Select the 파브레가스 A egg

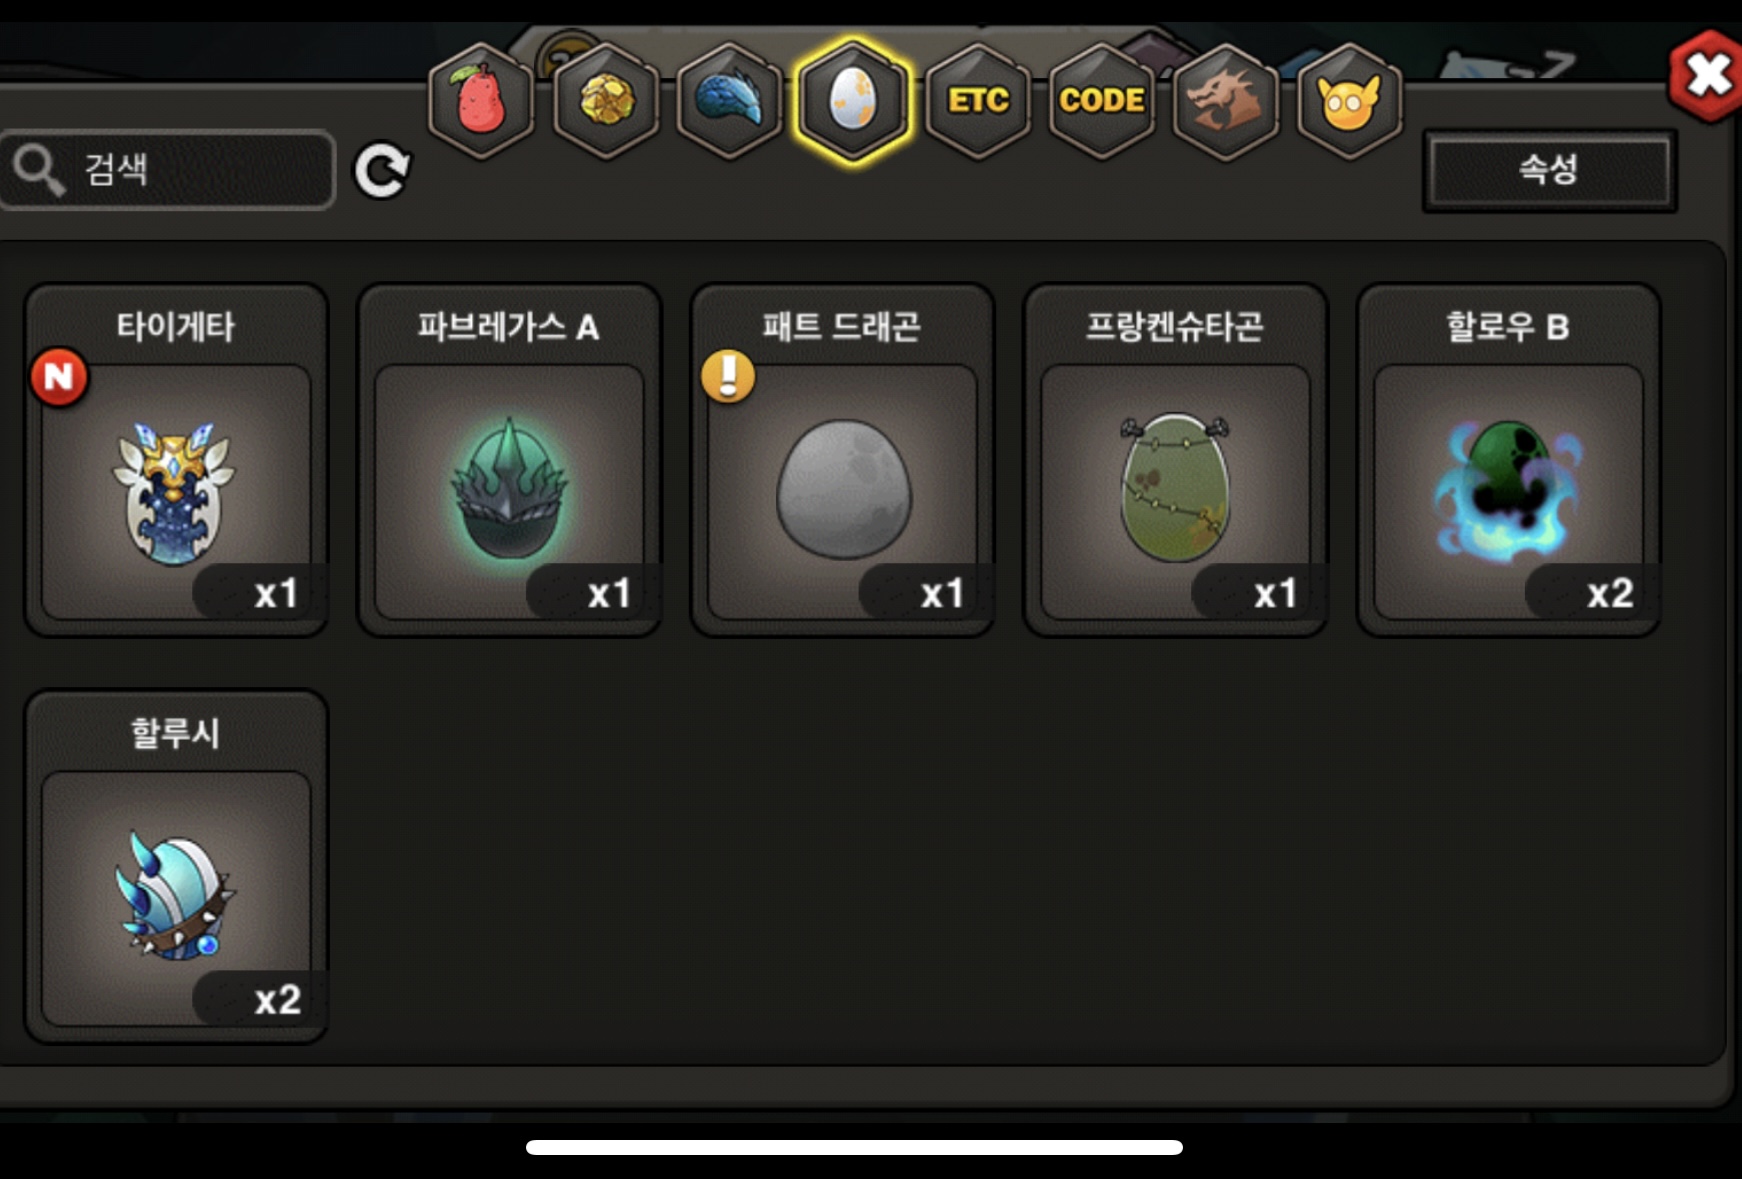click(509, 460)
